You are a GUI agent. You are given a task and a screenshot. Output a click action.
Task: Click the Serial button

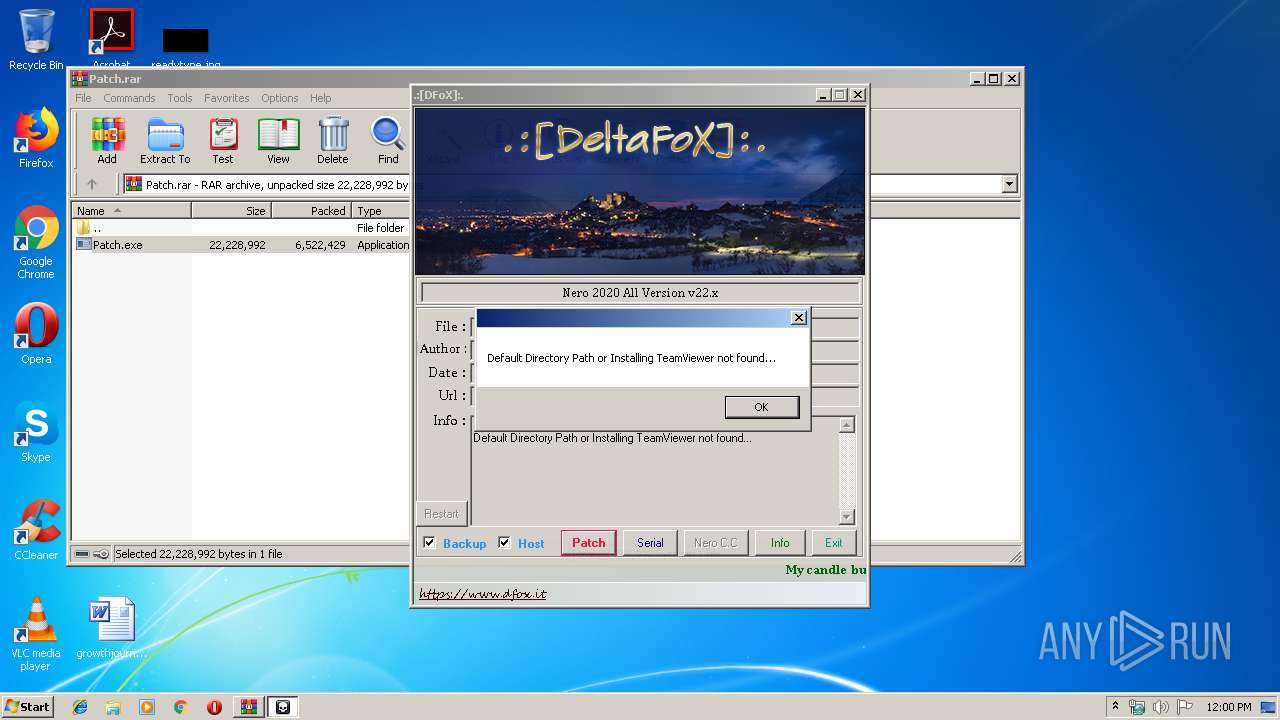(x=650, y=543)
